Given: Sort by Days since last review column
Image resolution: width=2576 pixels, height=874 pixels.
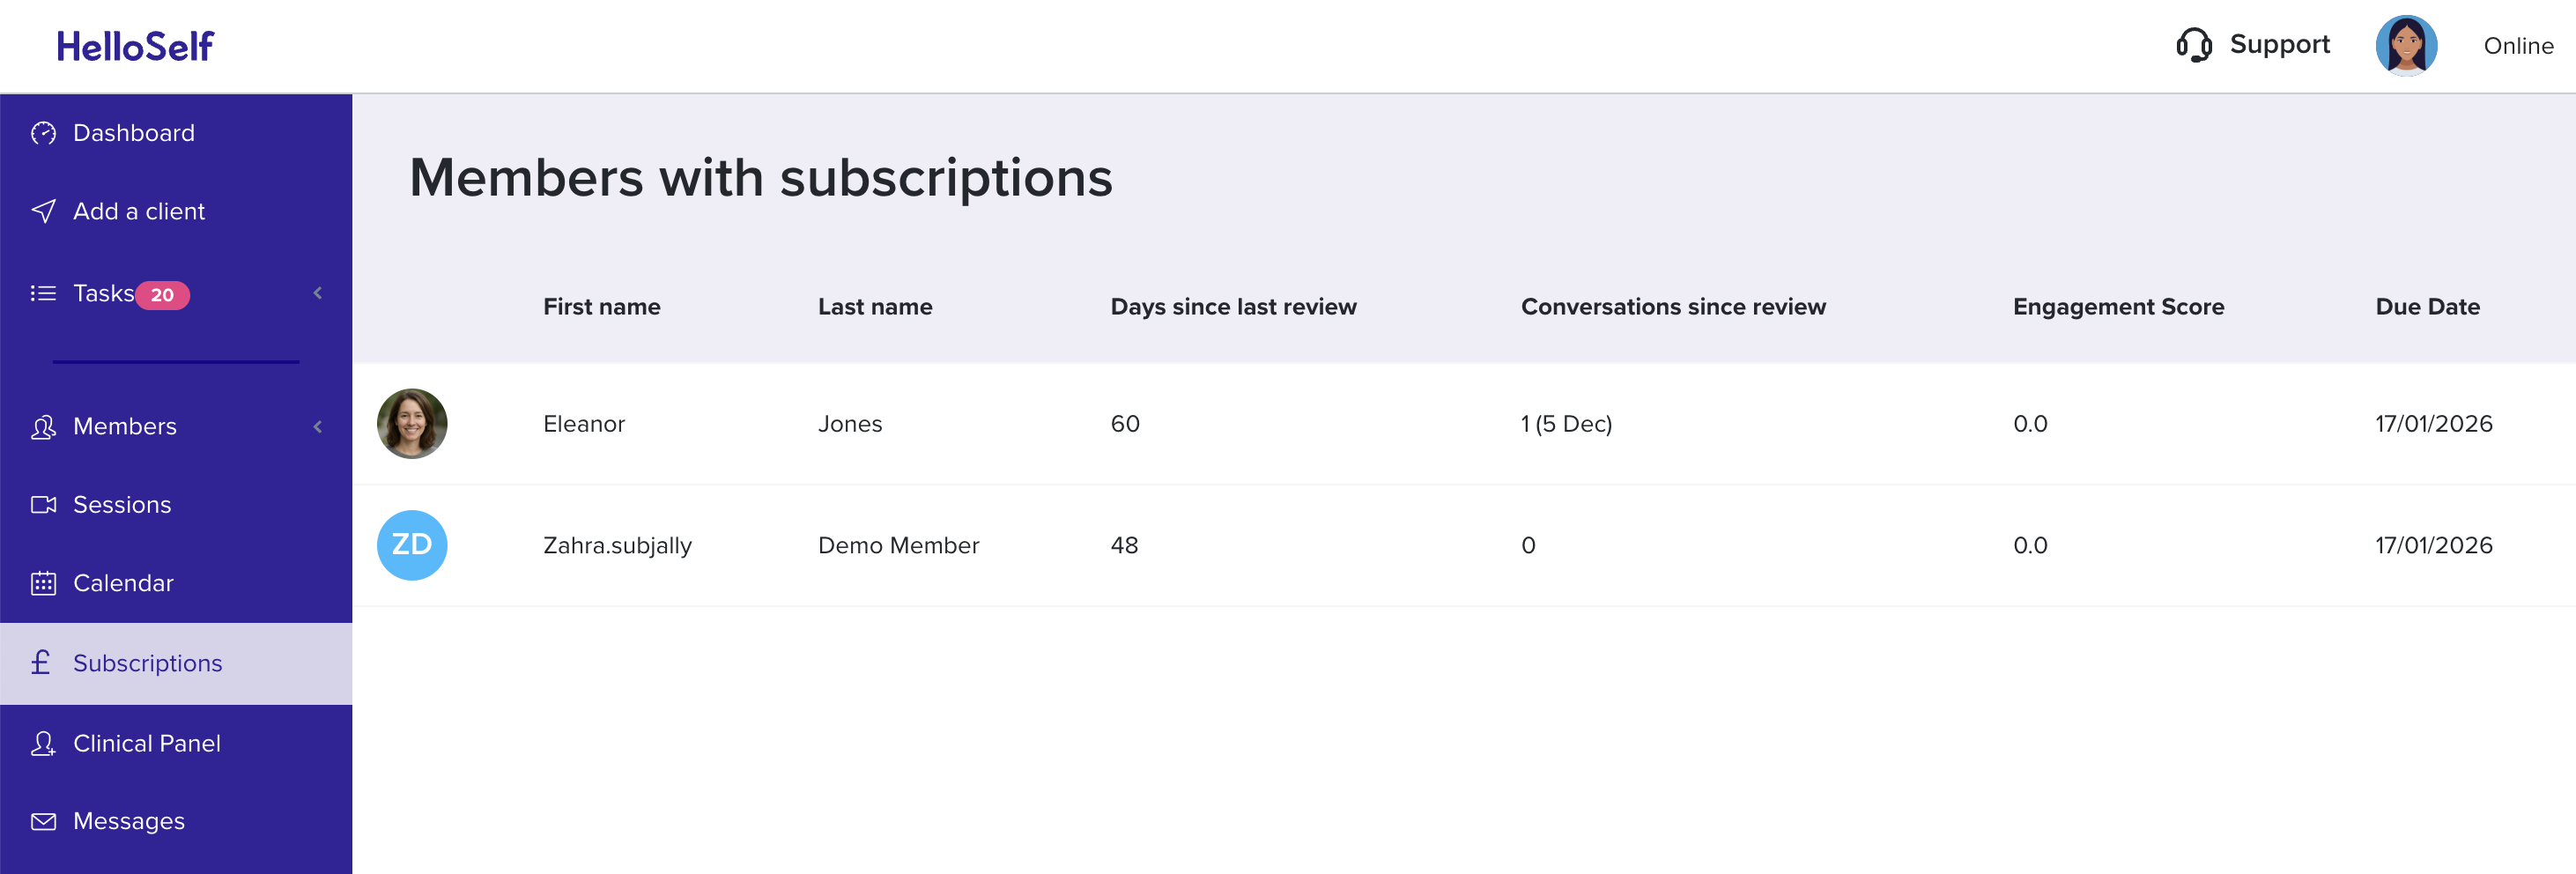Looking at the screenshot, I should pos(1233,307).
